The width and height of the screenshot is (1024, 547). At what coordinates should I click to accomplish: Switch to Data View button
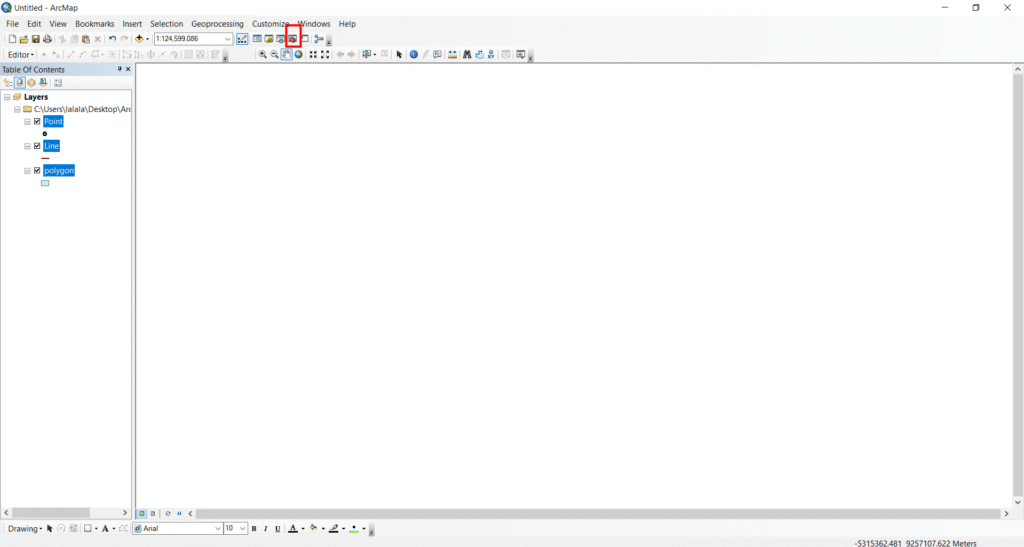tap(142, 514)
